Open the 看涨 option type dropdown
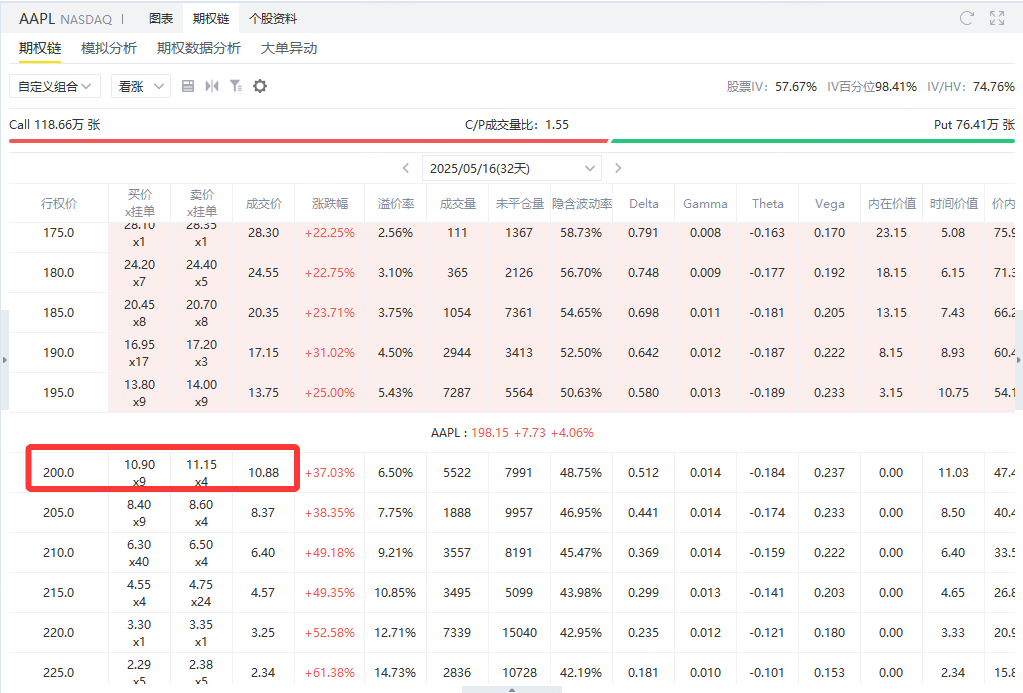The width and height of the screenshot is (1023, 693). coord(141,86)
